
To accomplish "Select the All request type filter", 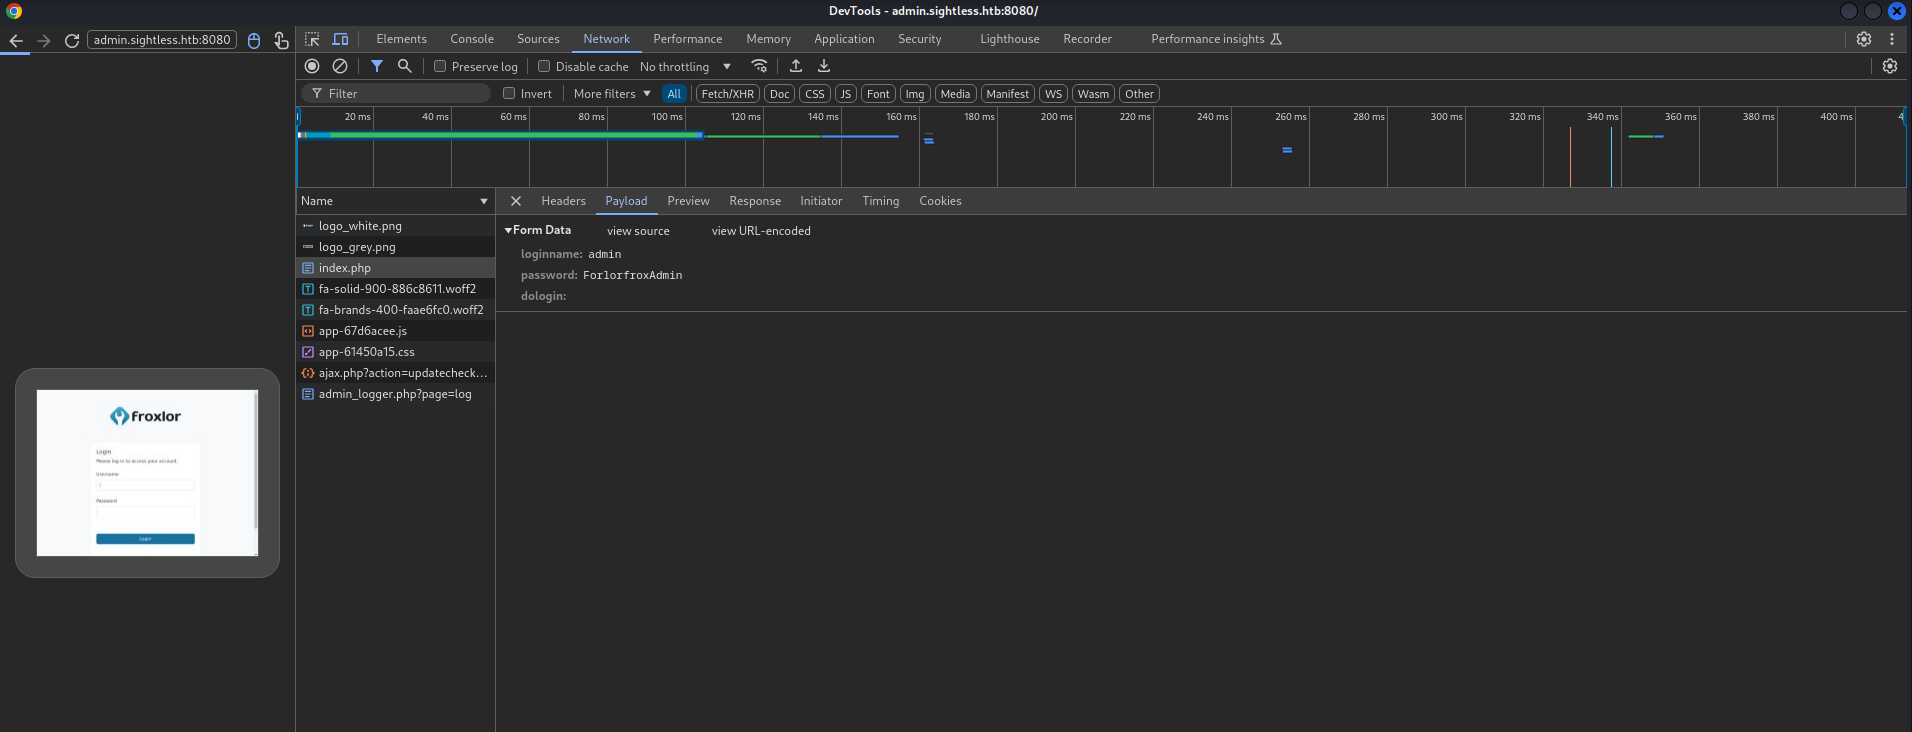I will [x=674, y=94].
